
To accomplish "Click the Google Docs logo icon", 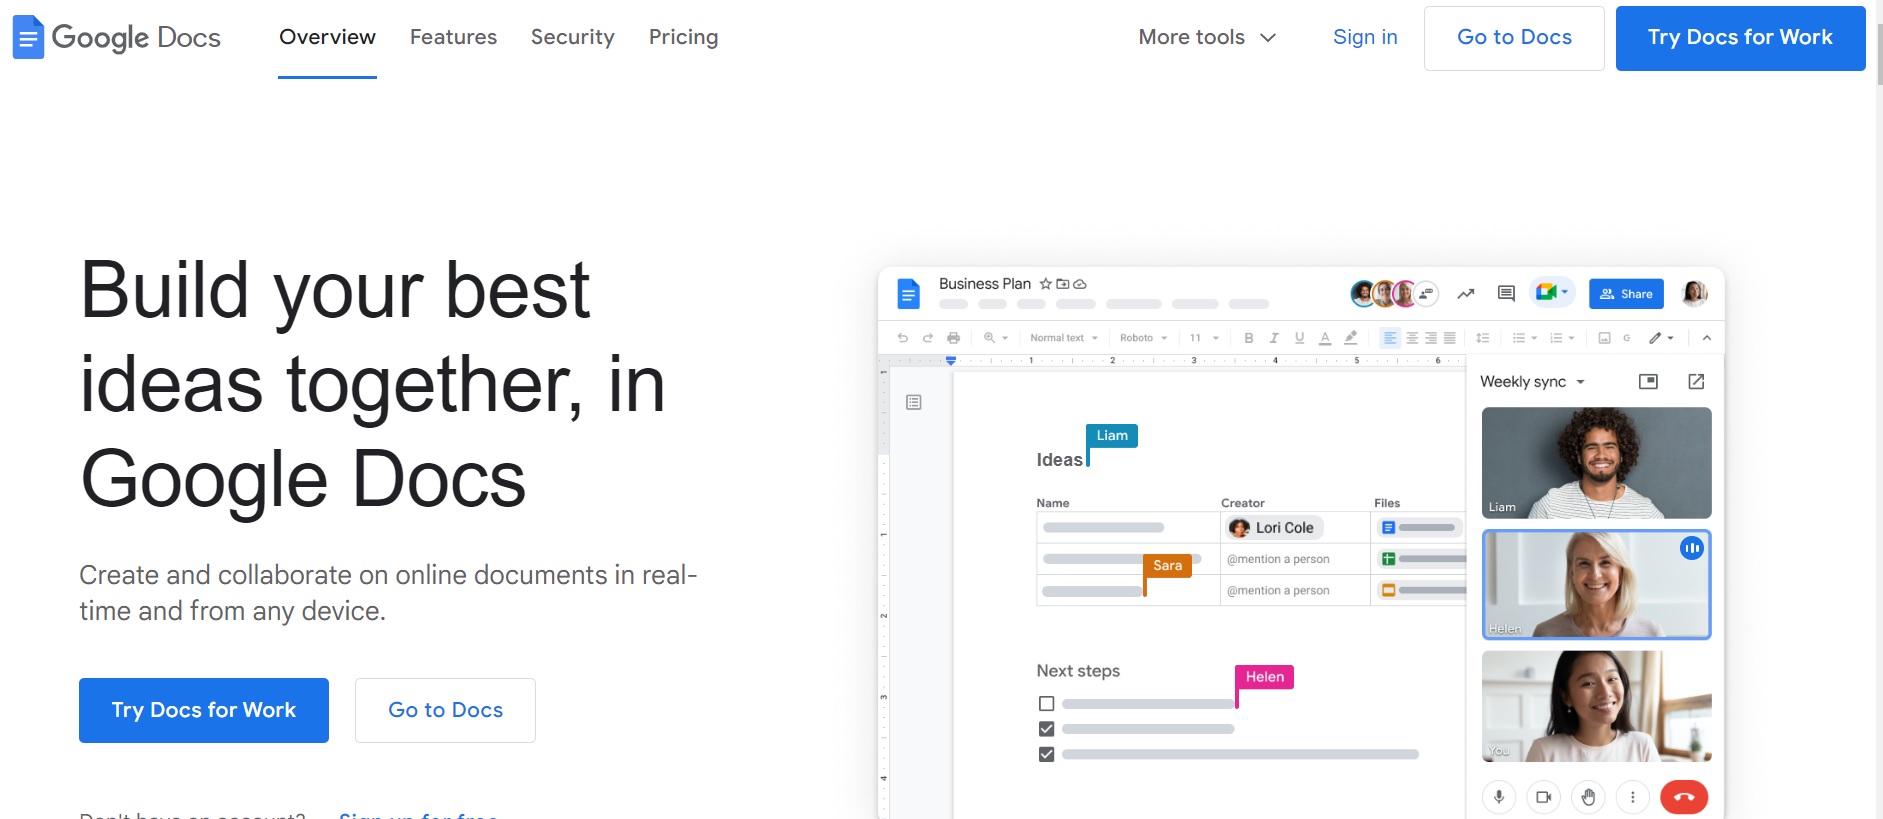I will pyautogui.click(x=28, y=37).
